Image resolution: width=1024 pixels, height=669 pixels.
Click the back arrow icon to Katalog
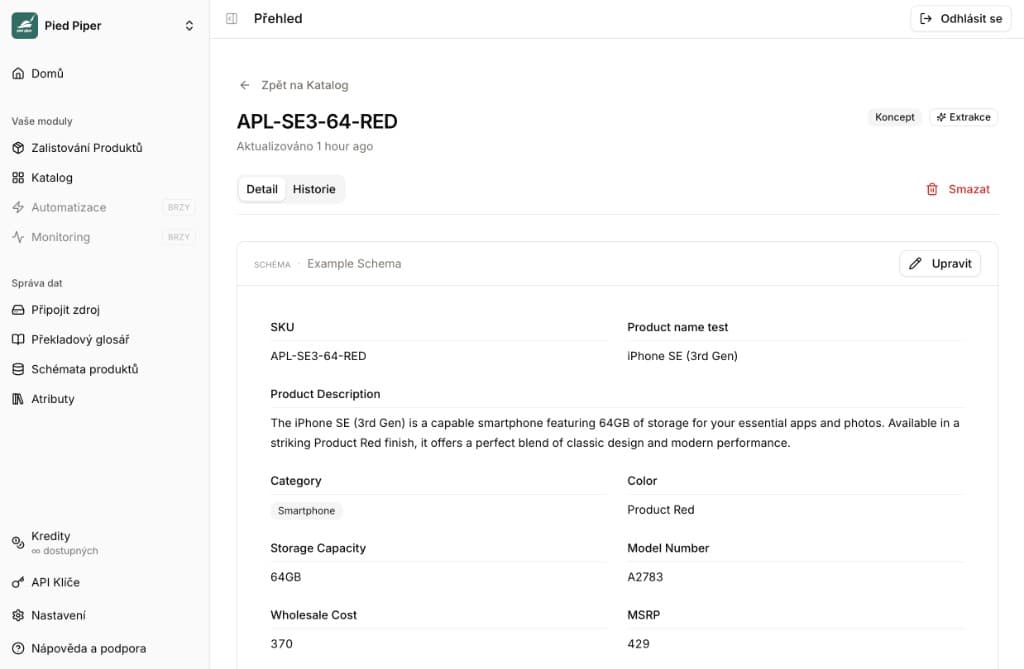click(245, 85)
